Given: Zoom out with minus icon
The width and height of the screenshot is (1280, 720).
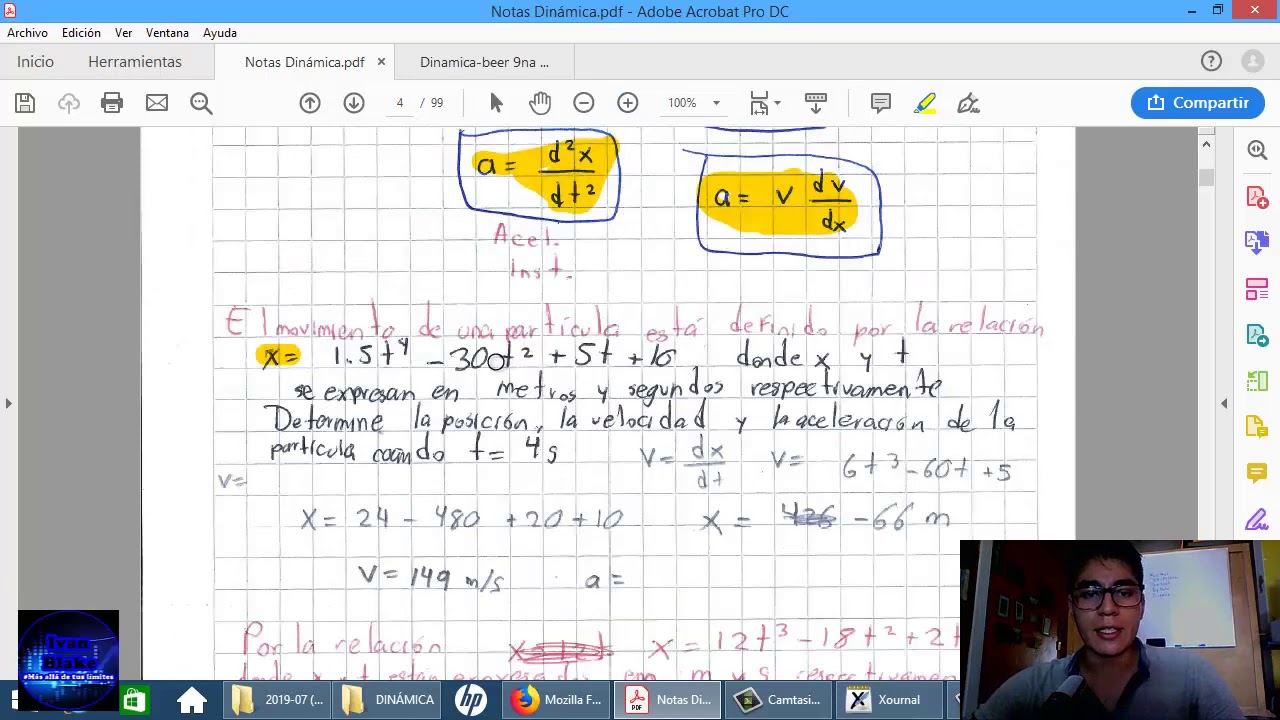Looking at the screenshot, I should (x=584, y=103).
